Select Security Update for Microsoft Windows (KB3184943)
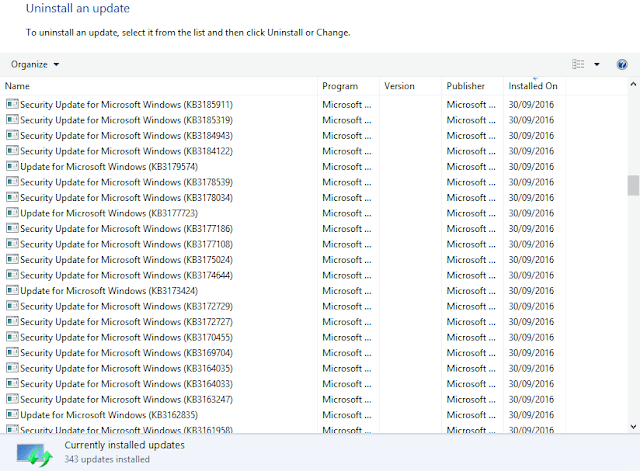The width and height of the screenshot is (640, 471). (127, 136)
